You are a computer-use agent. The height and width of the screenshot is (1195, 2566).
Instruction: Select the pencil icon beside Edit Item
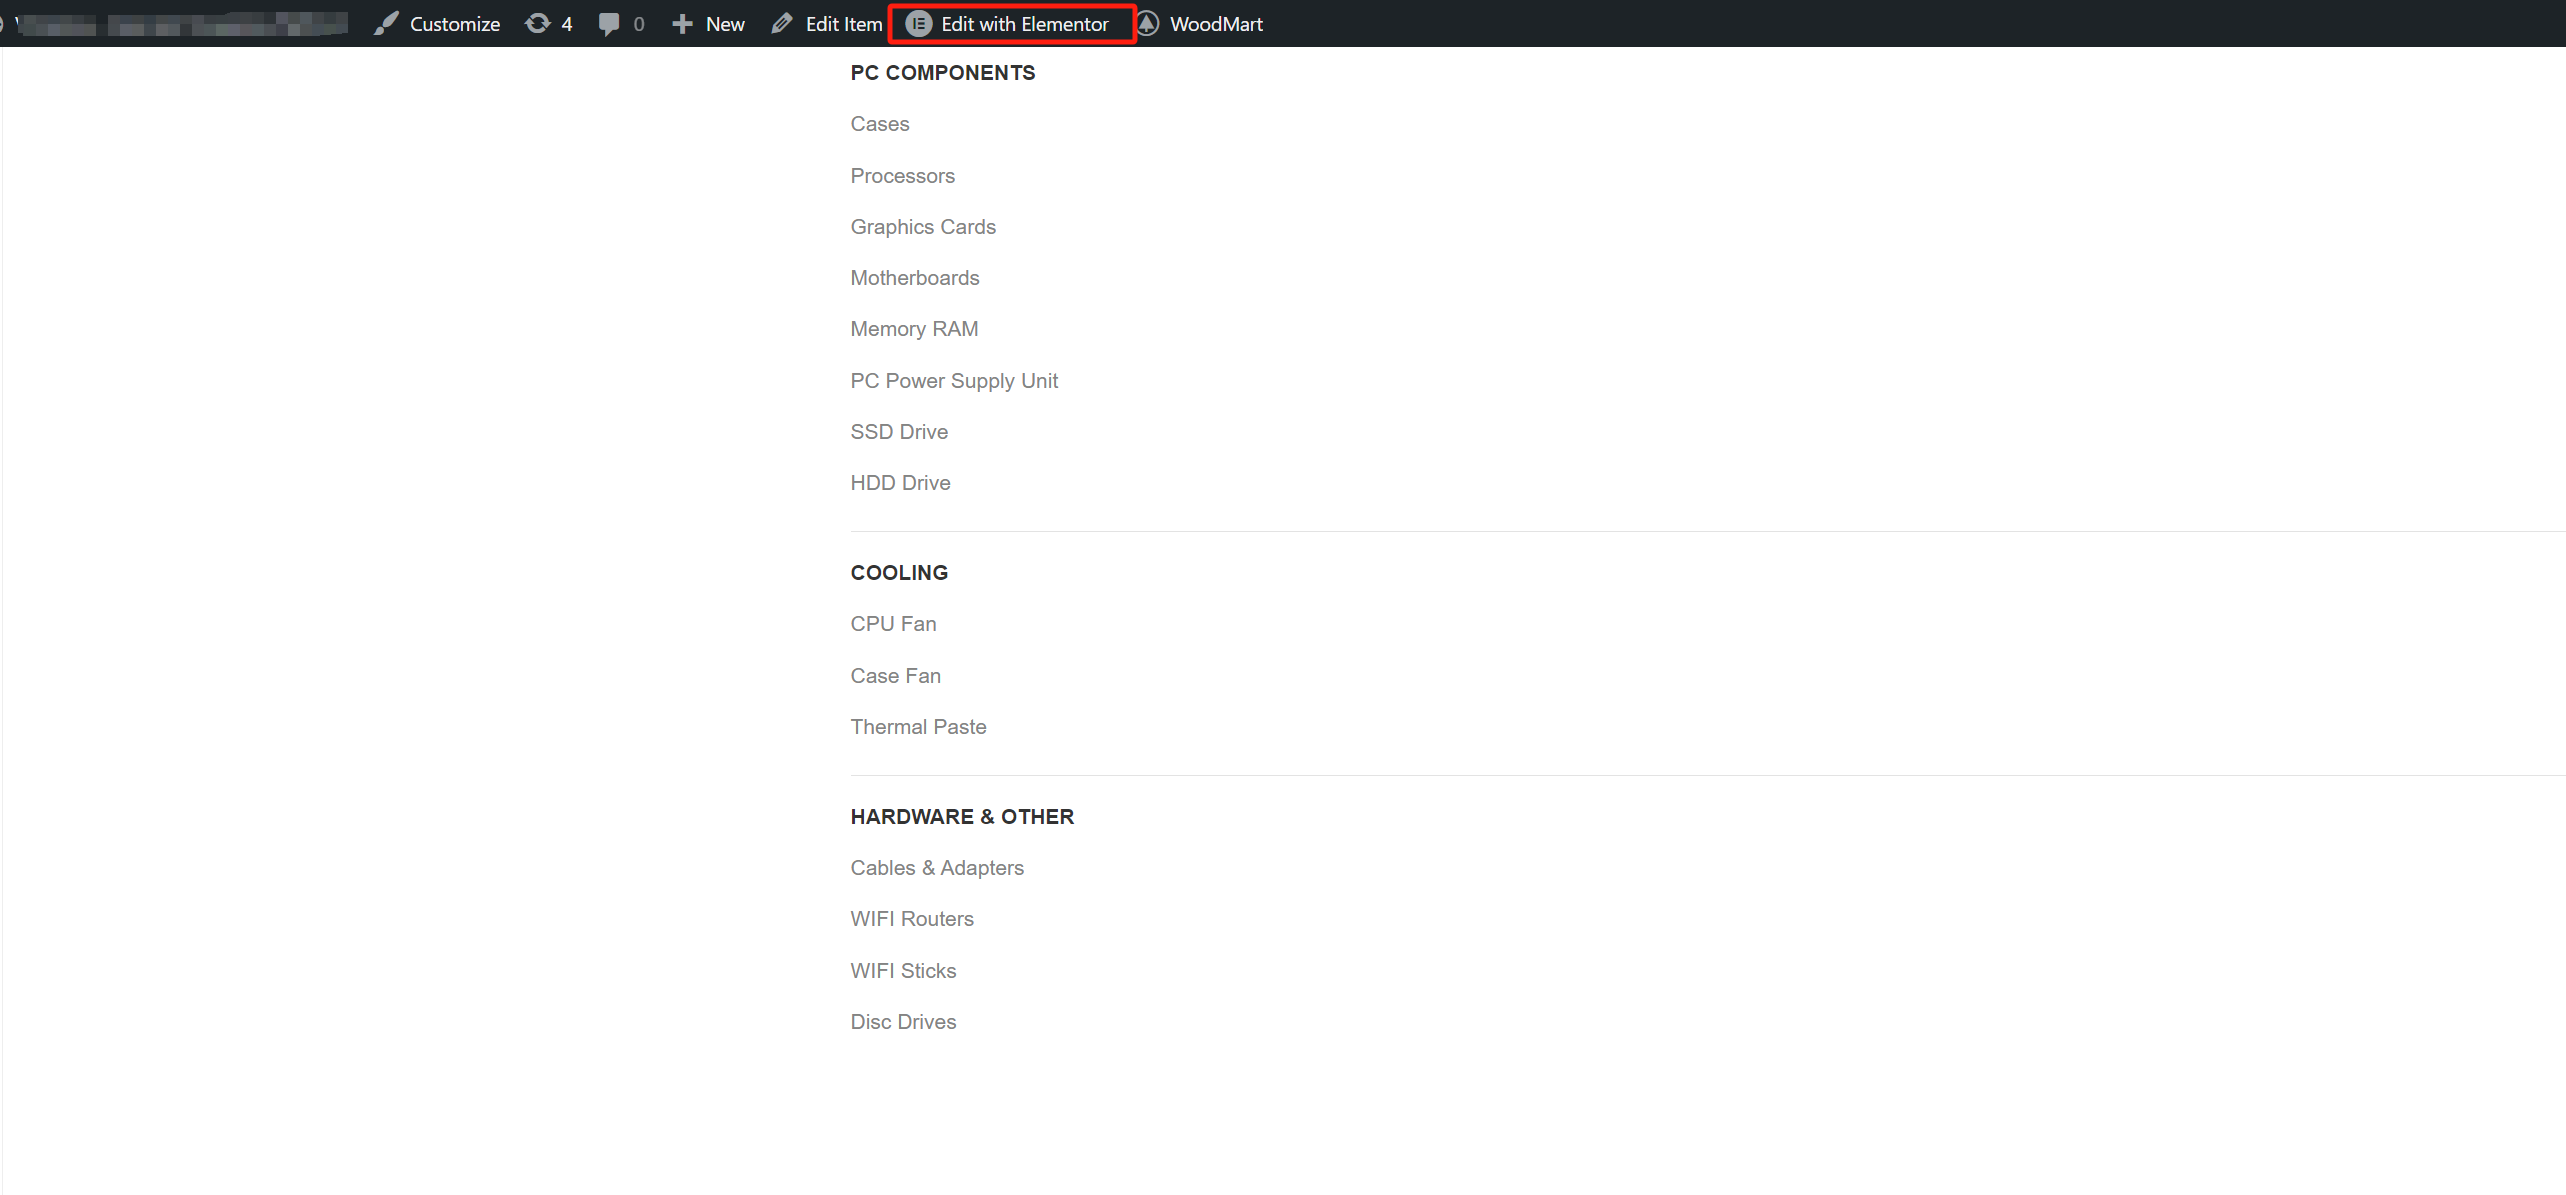tap(781, 23)
